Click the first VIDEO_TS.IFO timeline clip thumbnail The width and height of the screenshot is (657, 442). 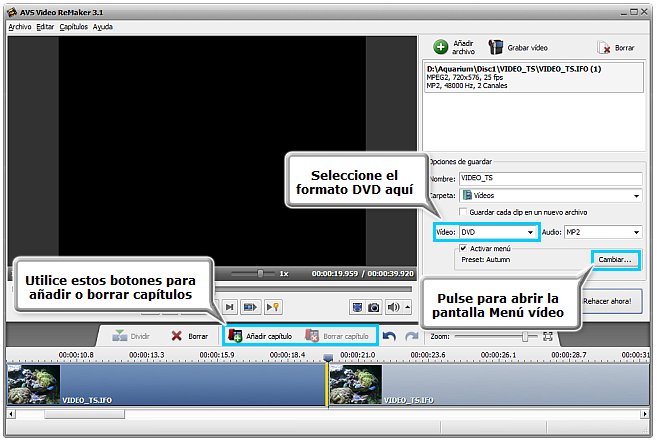34,384
